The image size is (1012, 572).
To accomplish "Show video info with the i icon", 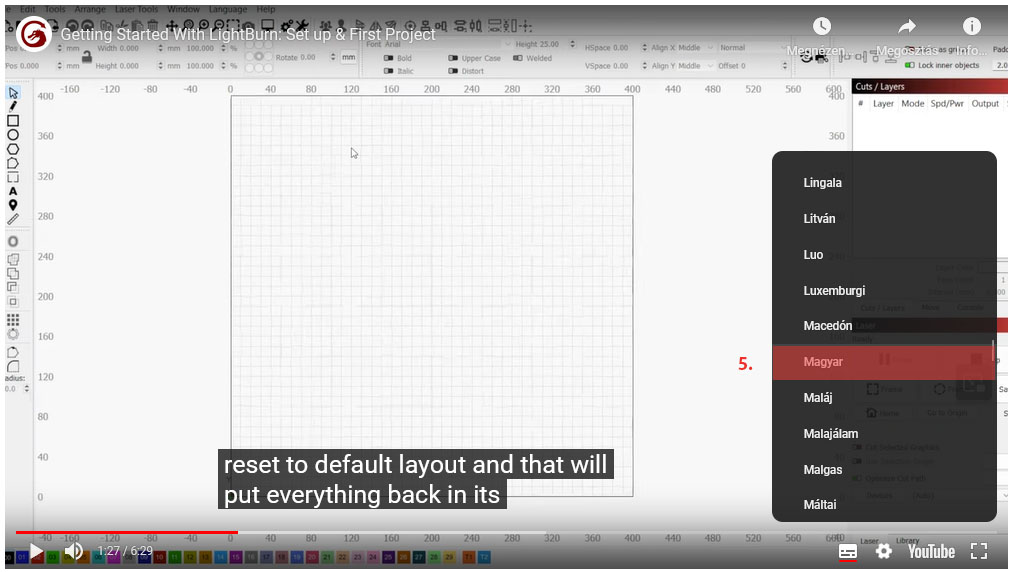I will 971,26.
